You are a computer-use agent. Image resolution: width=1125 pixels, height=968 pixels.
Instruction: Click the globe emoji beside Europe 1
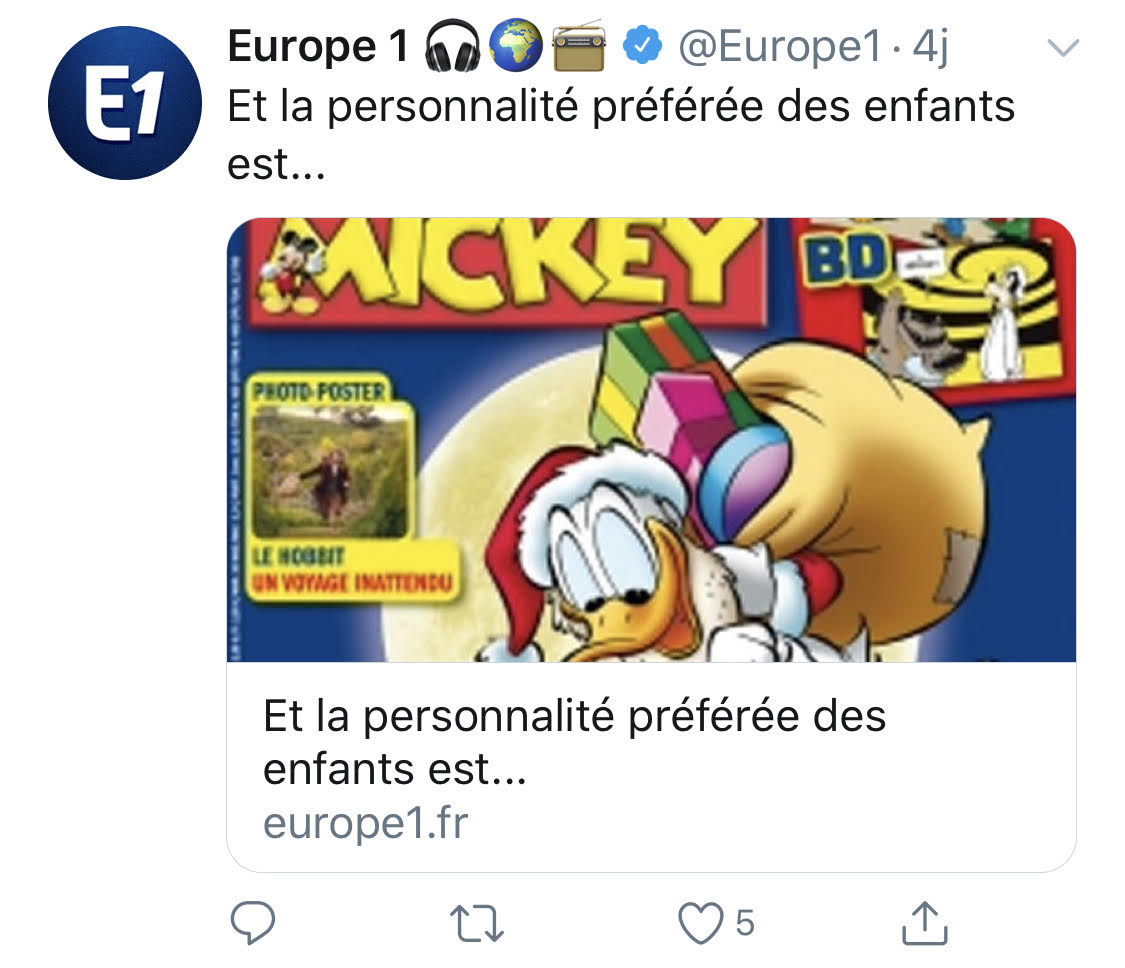(x=515, y=45)
